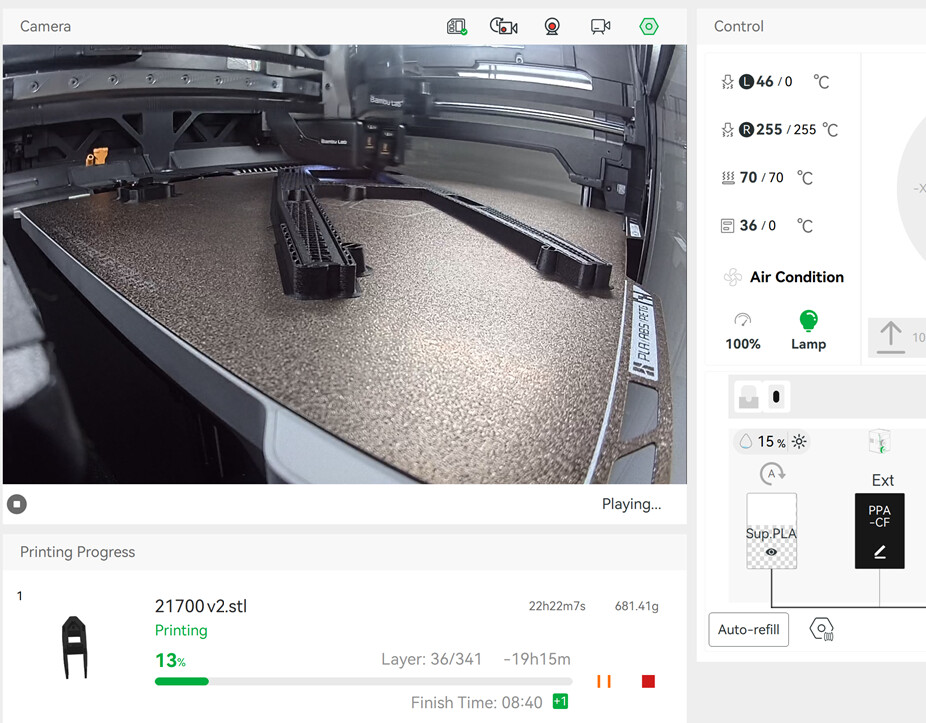
Task: Open the Air Condition fan control
Action: [784, 277]
